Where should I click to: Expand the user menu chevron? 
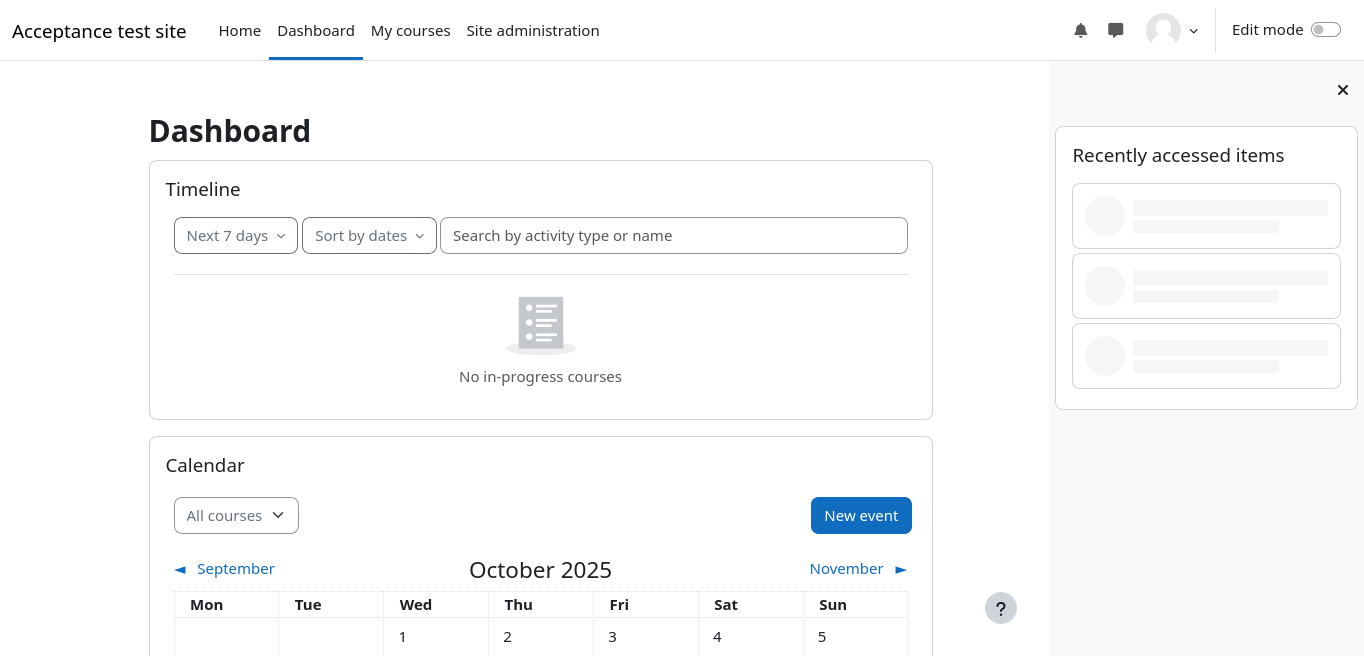pos(1193,31)
